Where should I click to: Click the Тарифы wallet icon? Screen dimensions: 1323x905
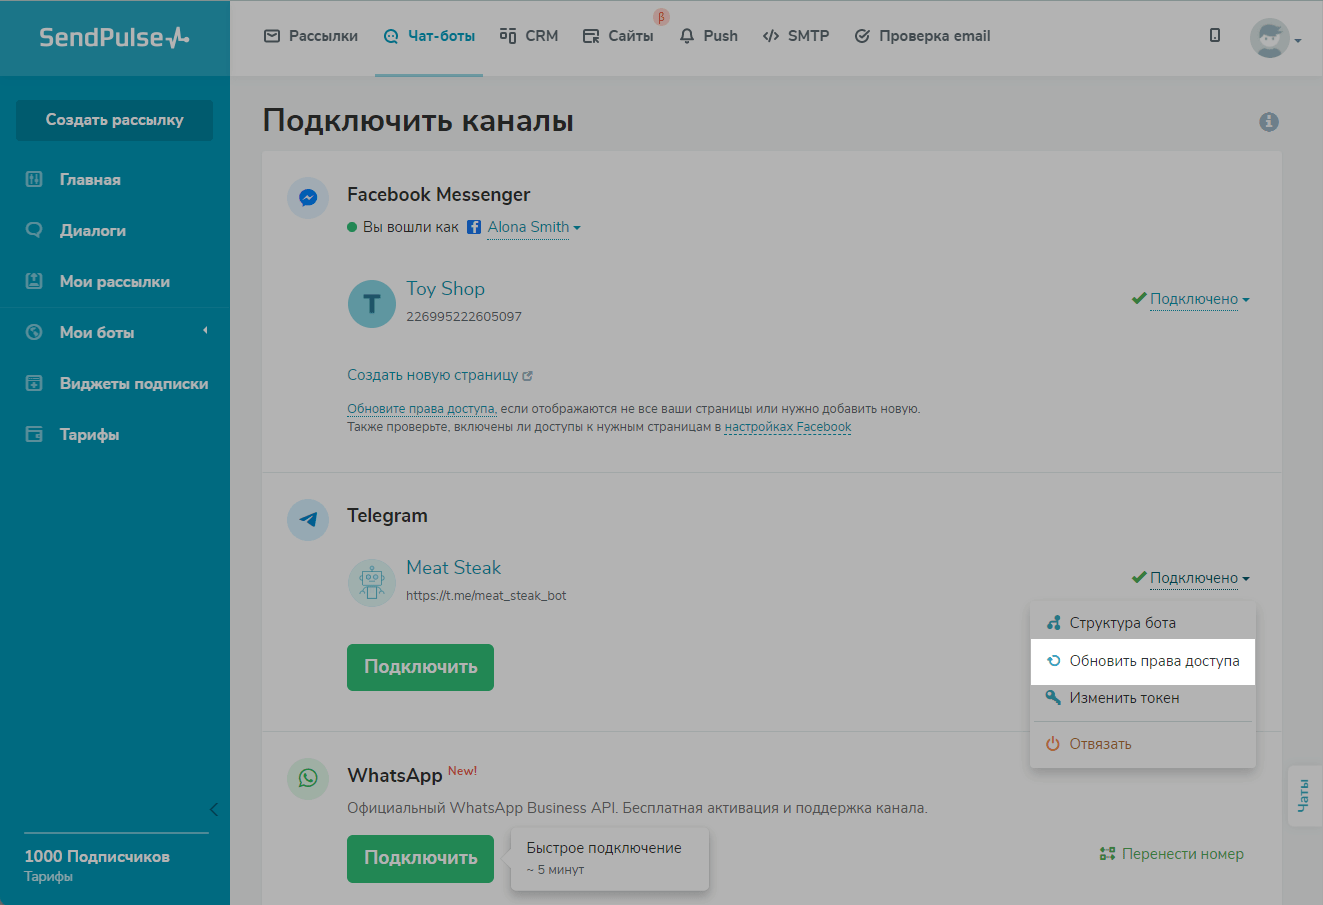pyautogui.click(x=34, y=434)
